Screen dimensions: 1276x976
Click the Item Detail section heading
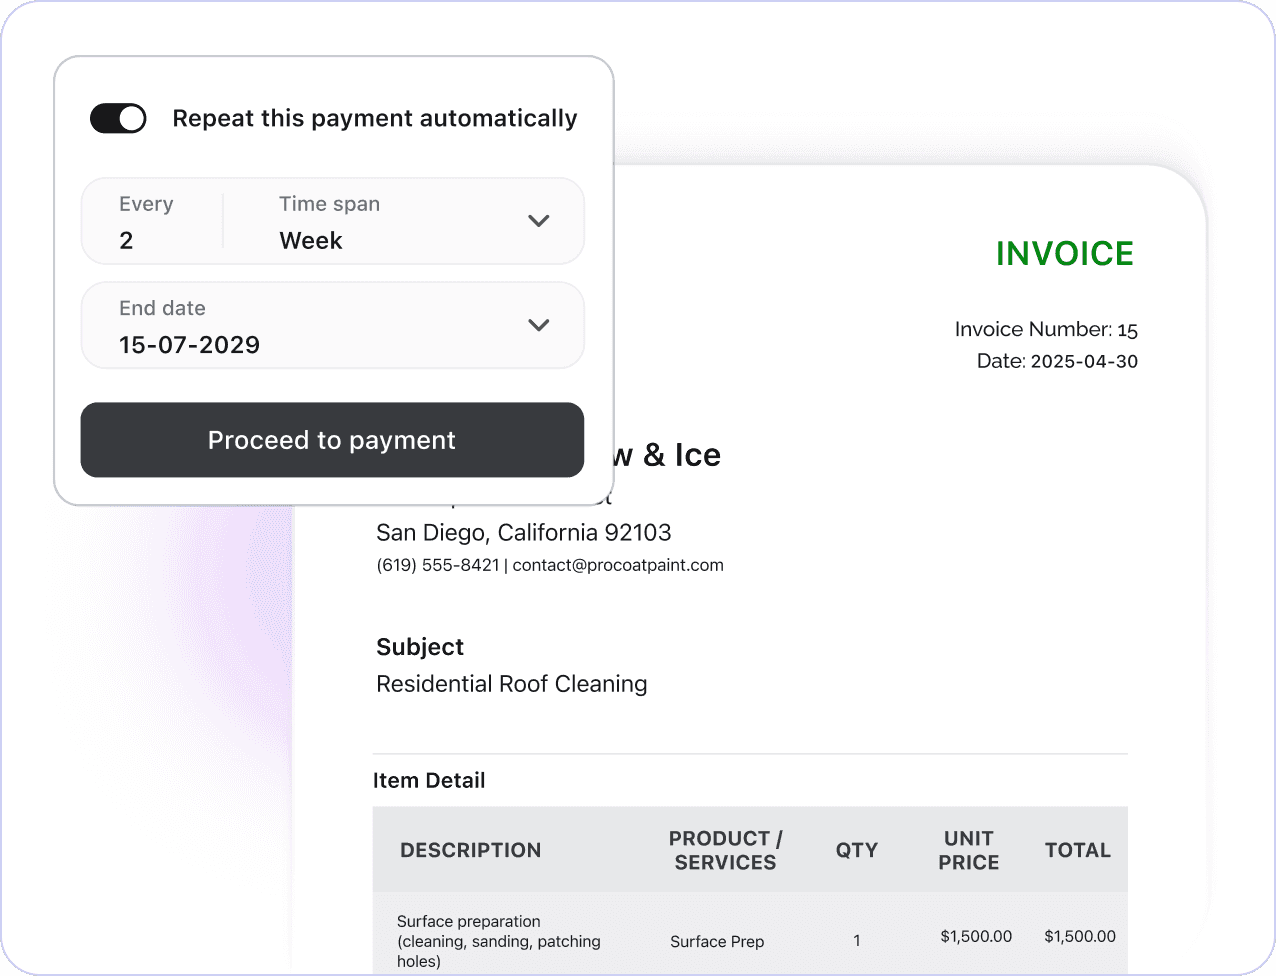429,780
